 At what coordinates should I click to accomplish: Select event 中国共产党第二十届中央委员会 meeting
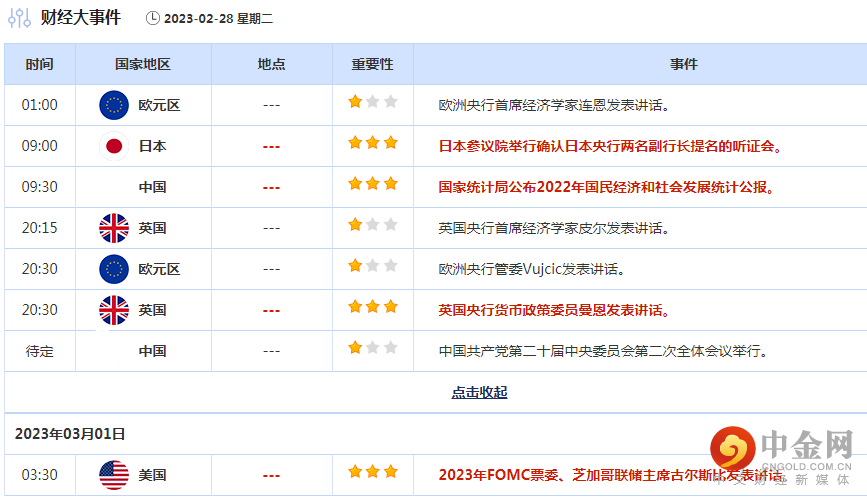[603, 351]
